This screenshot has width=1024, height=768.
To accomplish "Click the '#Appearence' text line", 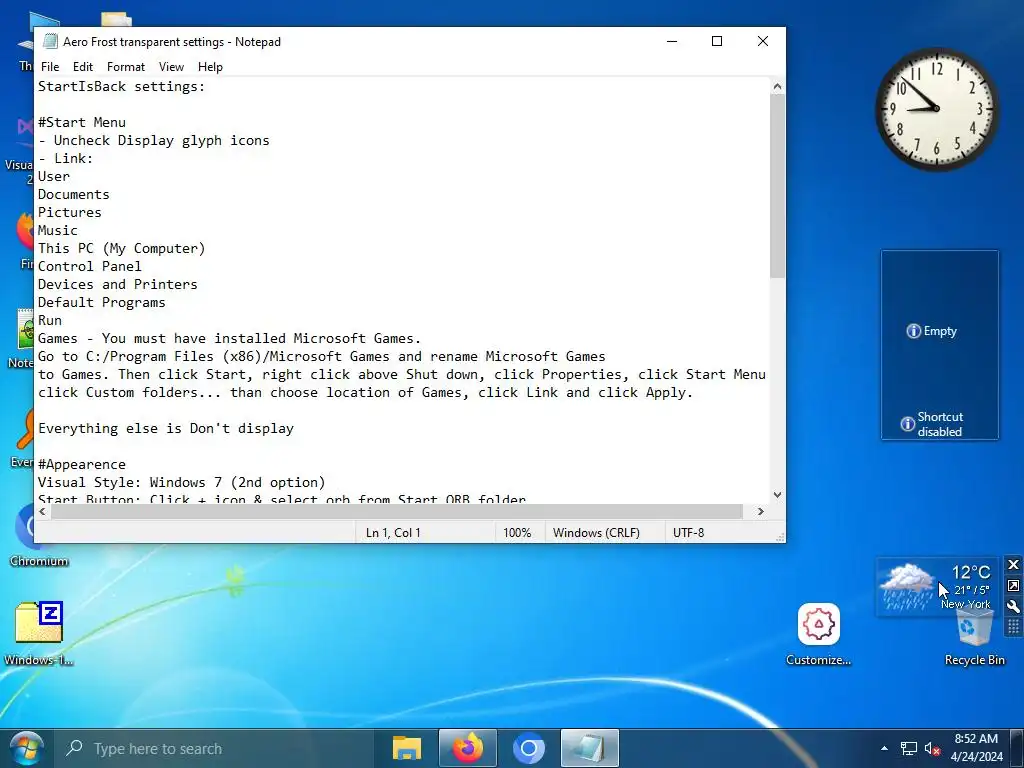I will pos(82,464).
